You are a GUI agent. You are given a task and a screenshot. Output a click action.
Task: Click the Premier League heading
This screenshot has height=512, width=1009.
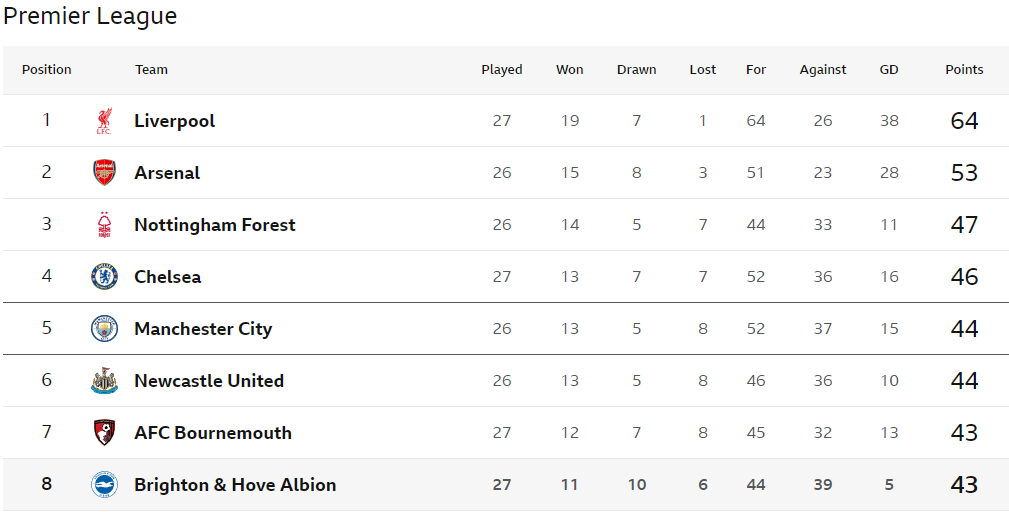pyautogui.click(x=90, y=15)
